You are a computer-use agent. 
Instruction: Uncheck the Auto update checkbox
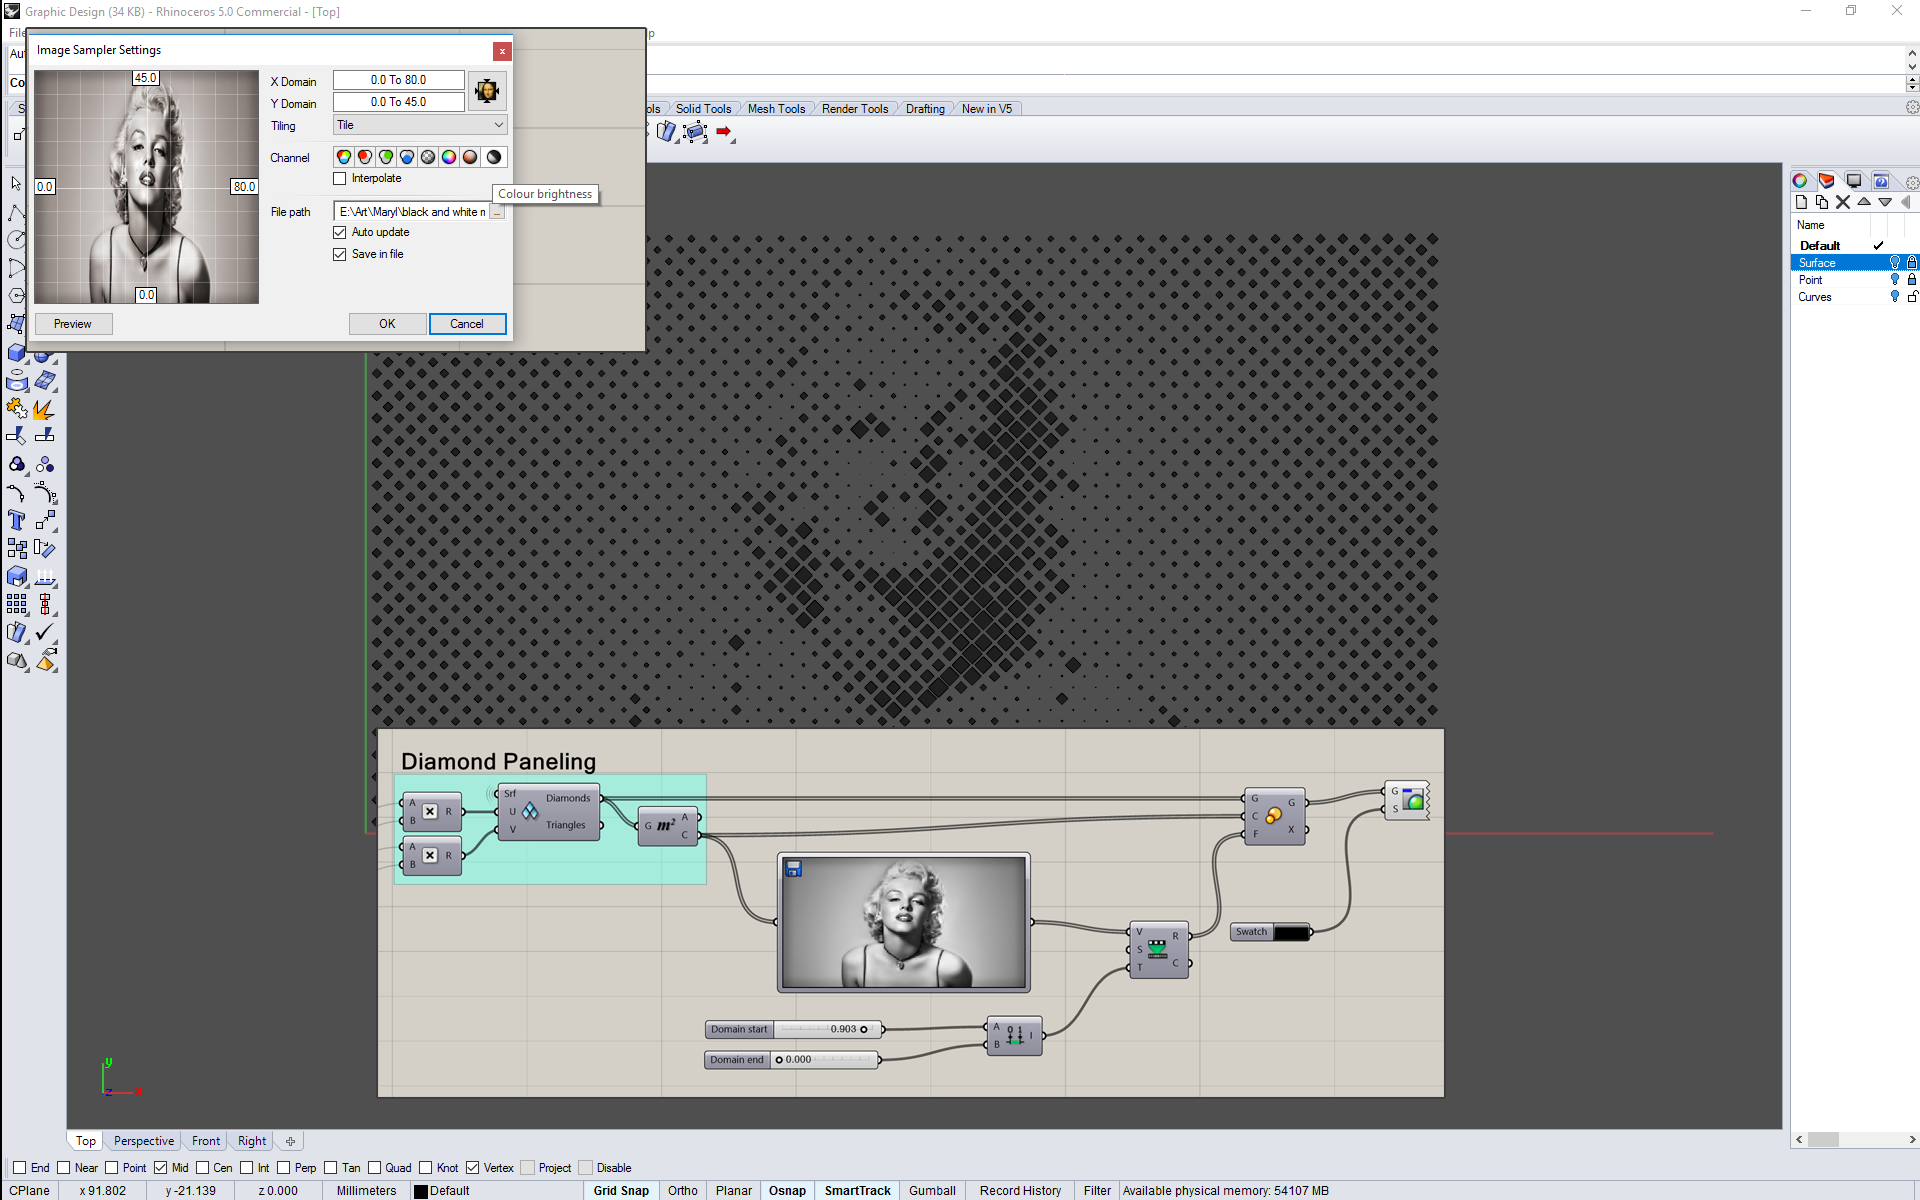point(340,232)
